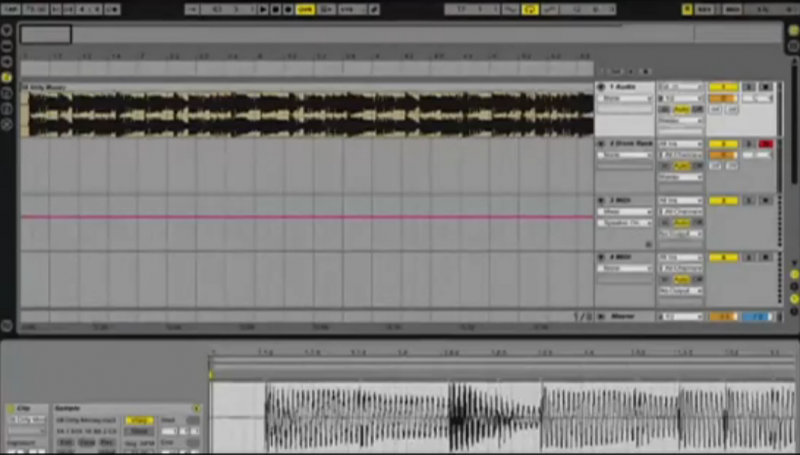The image size is (800, 455).
Task: Toggle Info View icon at bottom left
Action: (7, 325)
